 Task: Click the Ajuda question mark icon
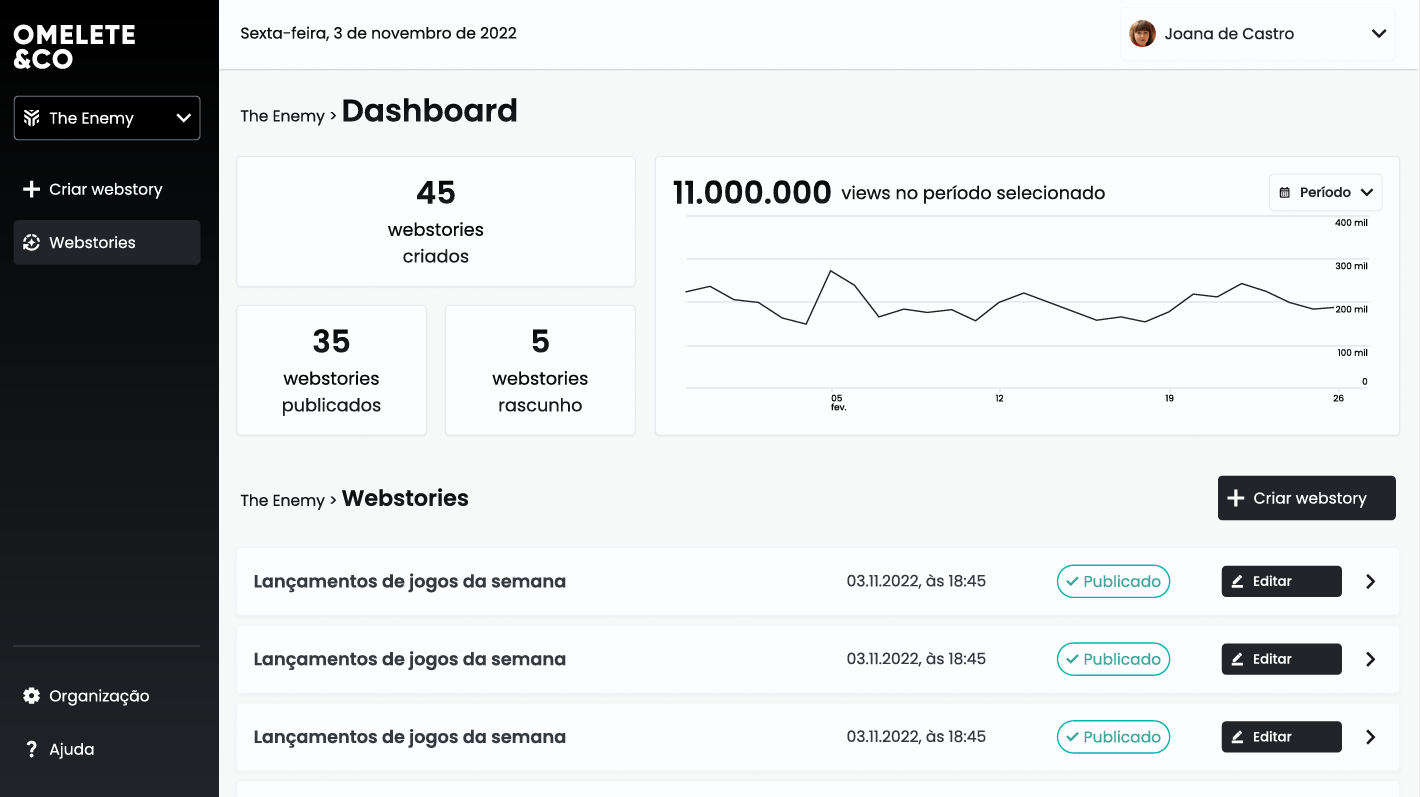tap(30, 748)
